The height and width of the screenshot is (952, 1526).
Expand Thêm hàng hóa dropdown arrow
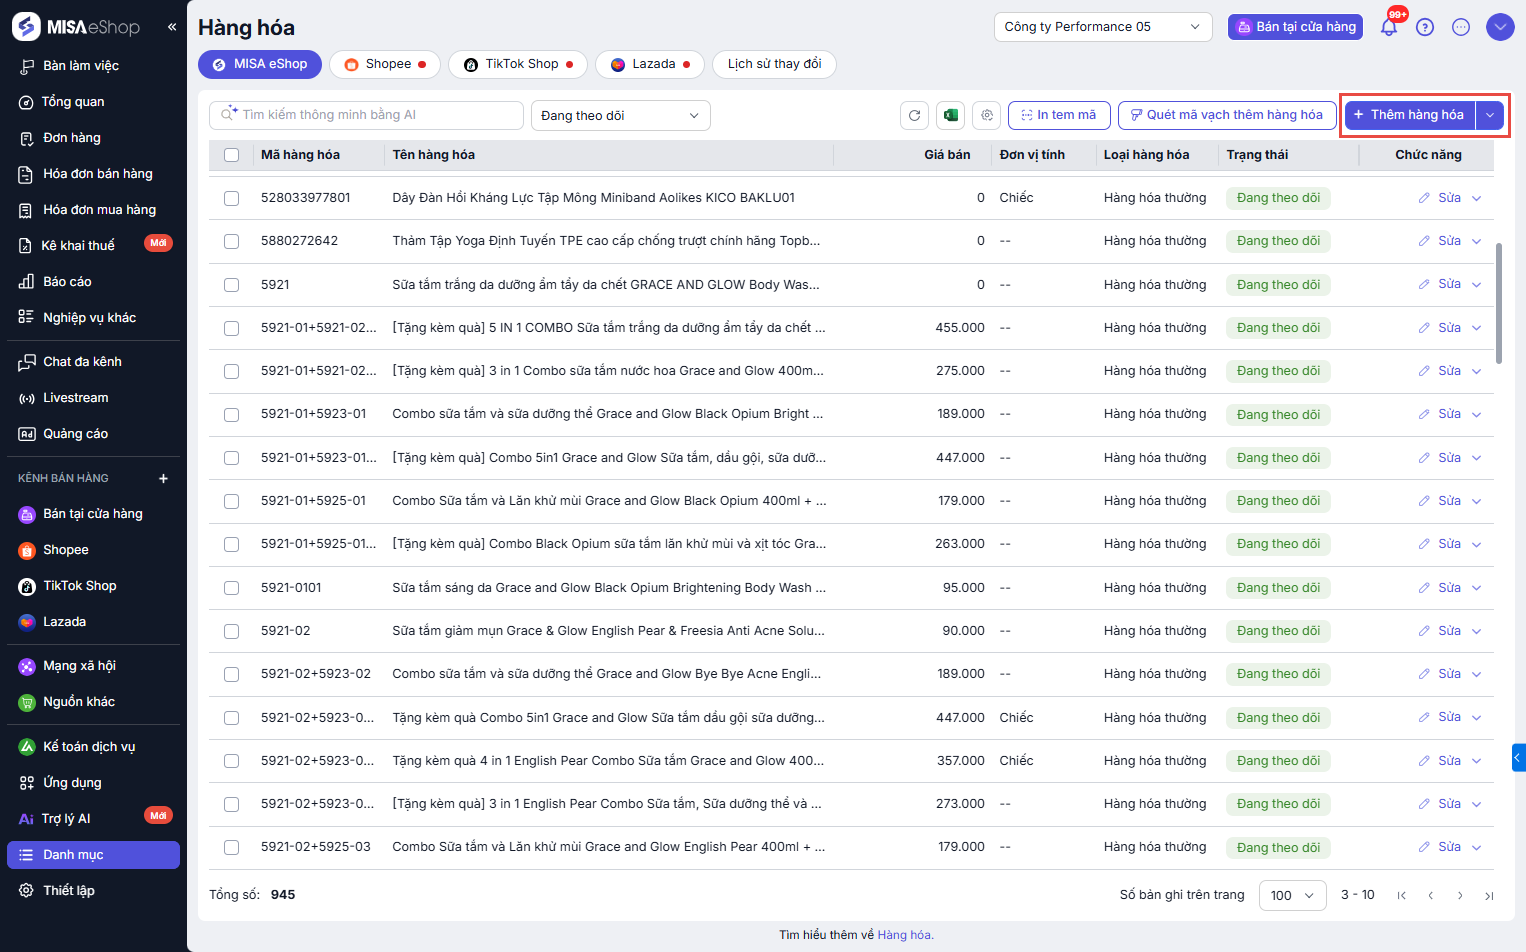click(1490, 115)
